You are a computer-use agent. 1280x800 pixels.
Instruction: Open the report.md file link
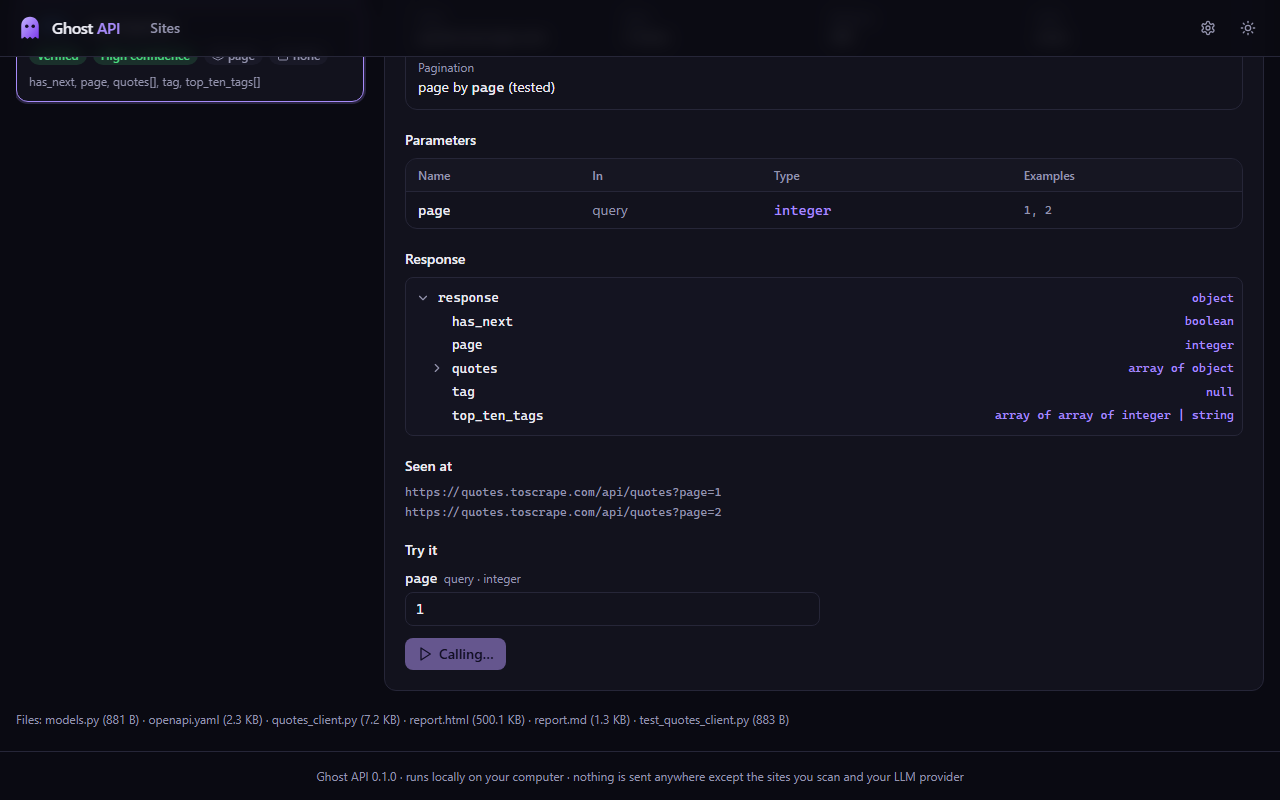tap(582, 720)
